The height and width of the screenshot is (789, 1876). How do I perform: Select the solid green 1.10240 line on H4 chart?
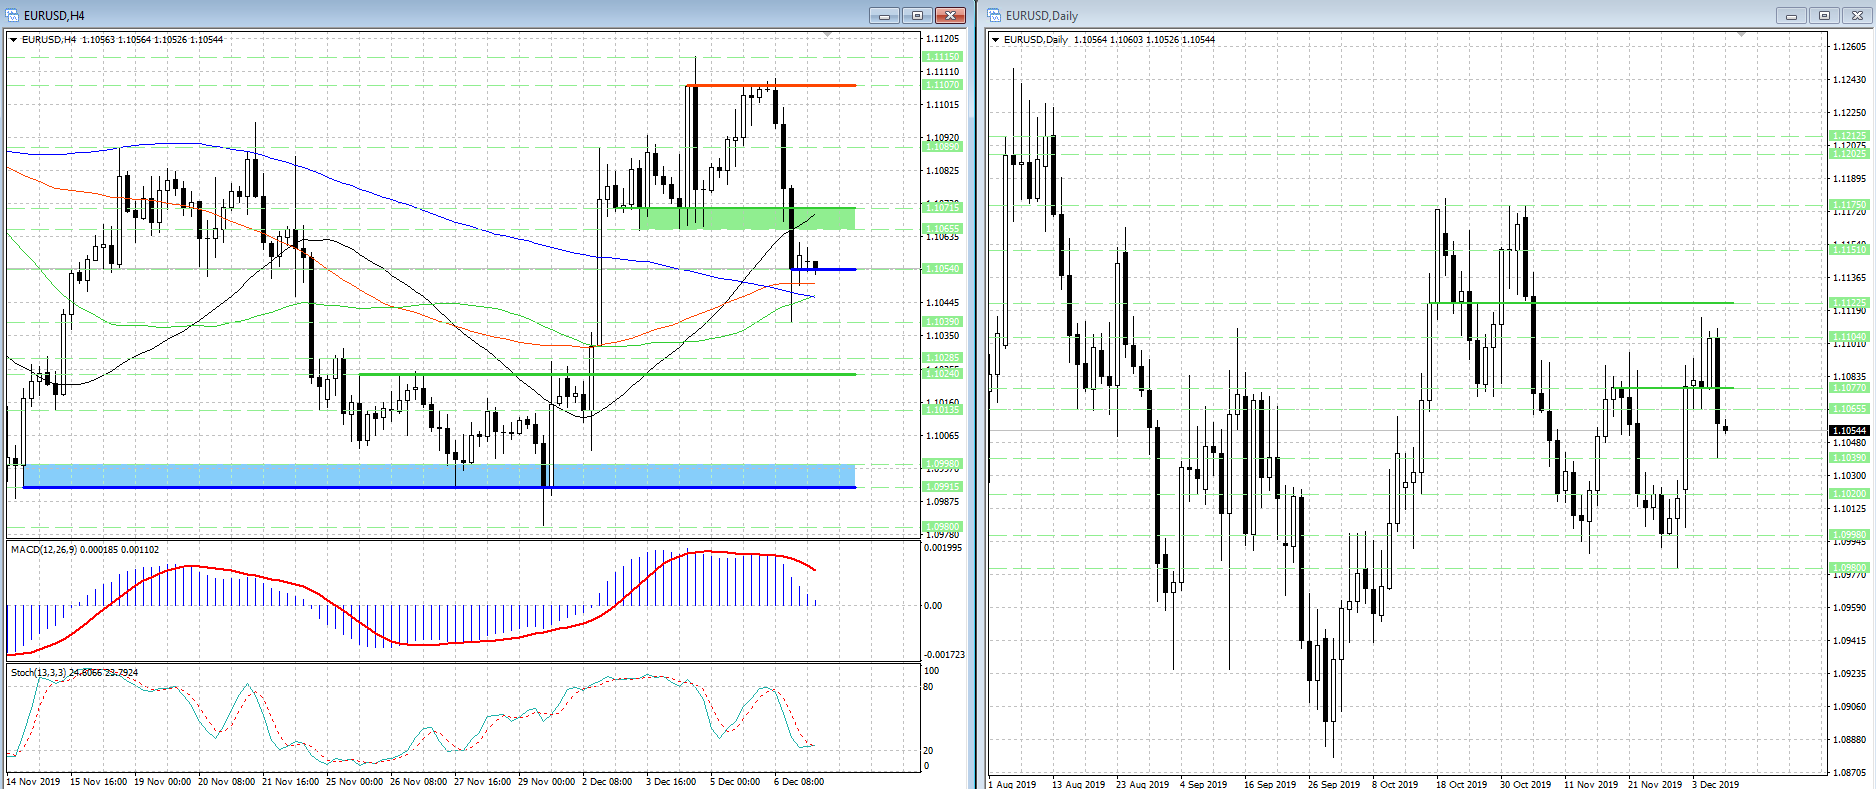click(x=607, y=374)
